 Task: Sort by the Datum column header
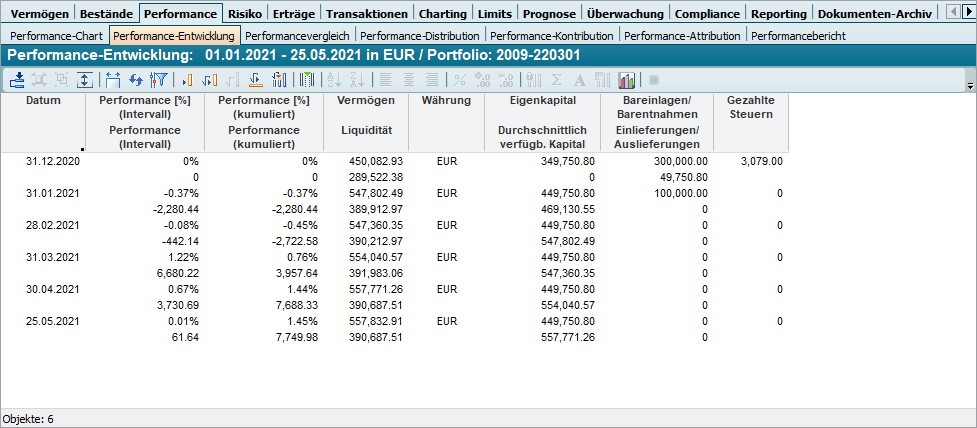click(43, 101)
